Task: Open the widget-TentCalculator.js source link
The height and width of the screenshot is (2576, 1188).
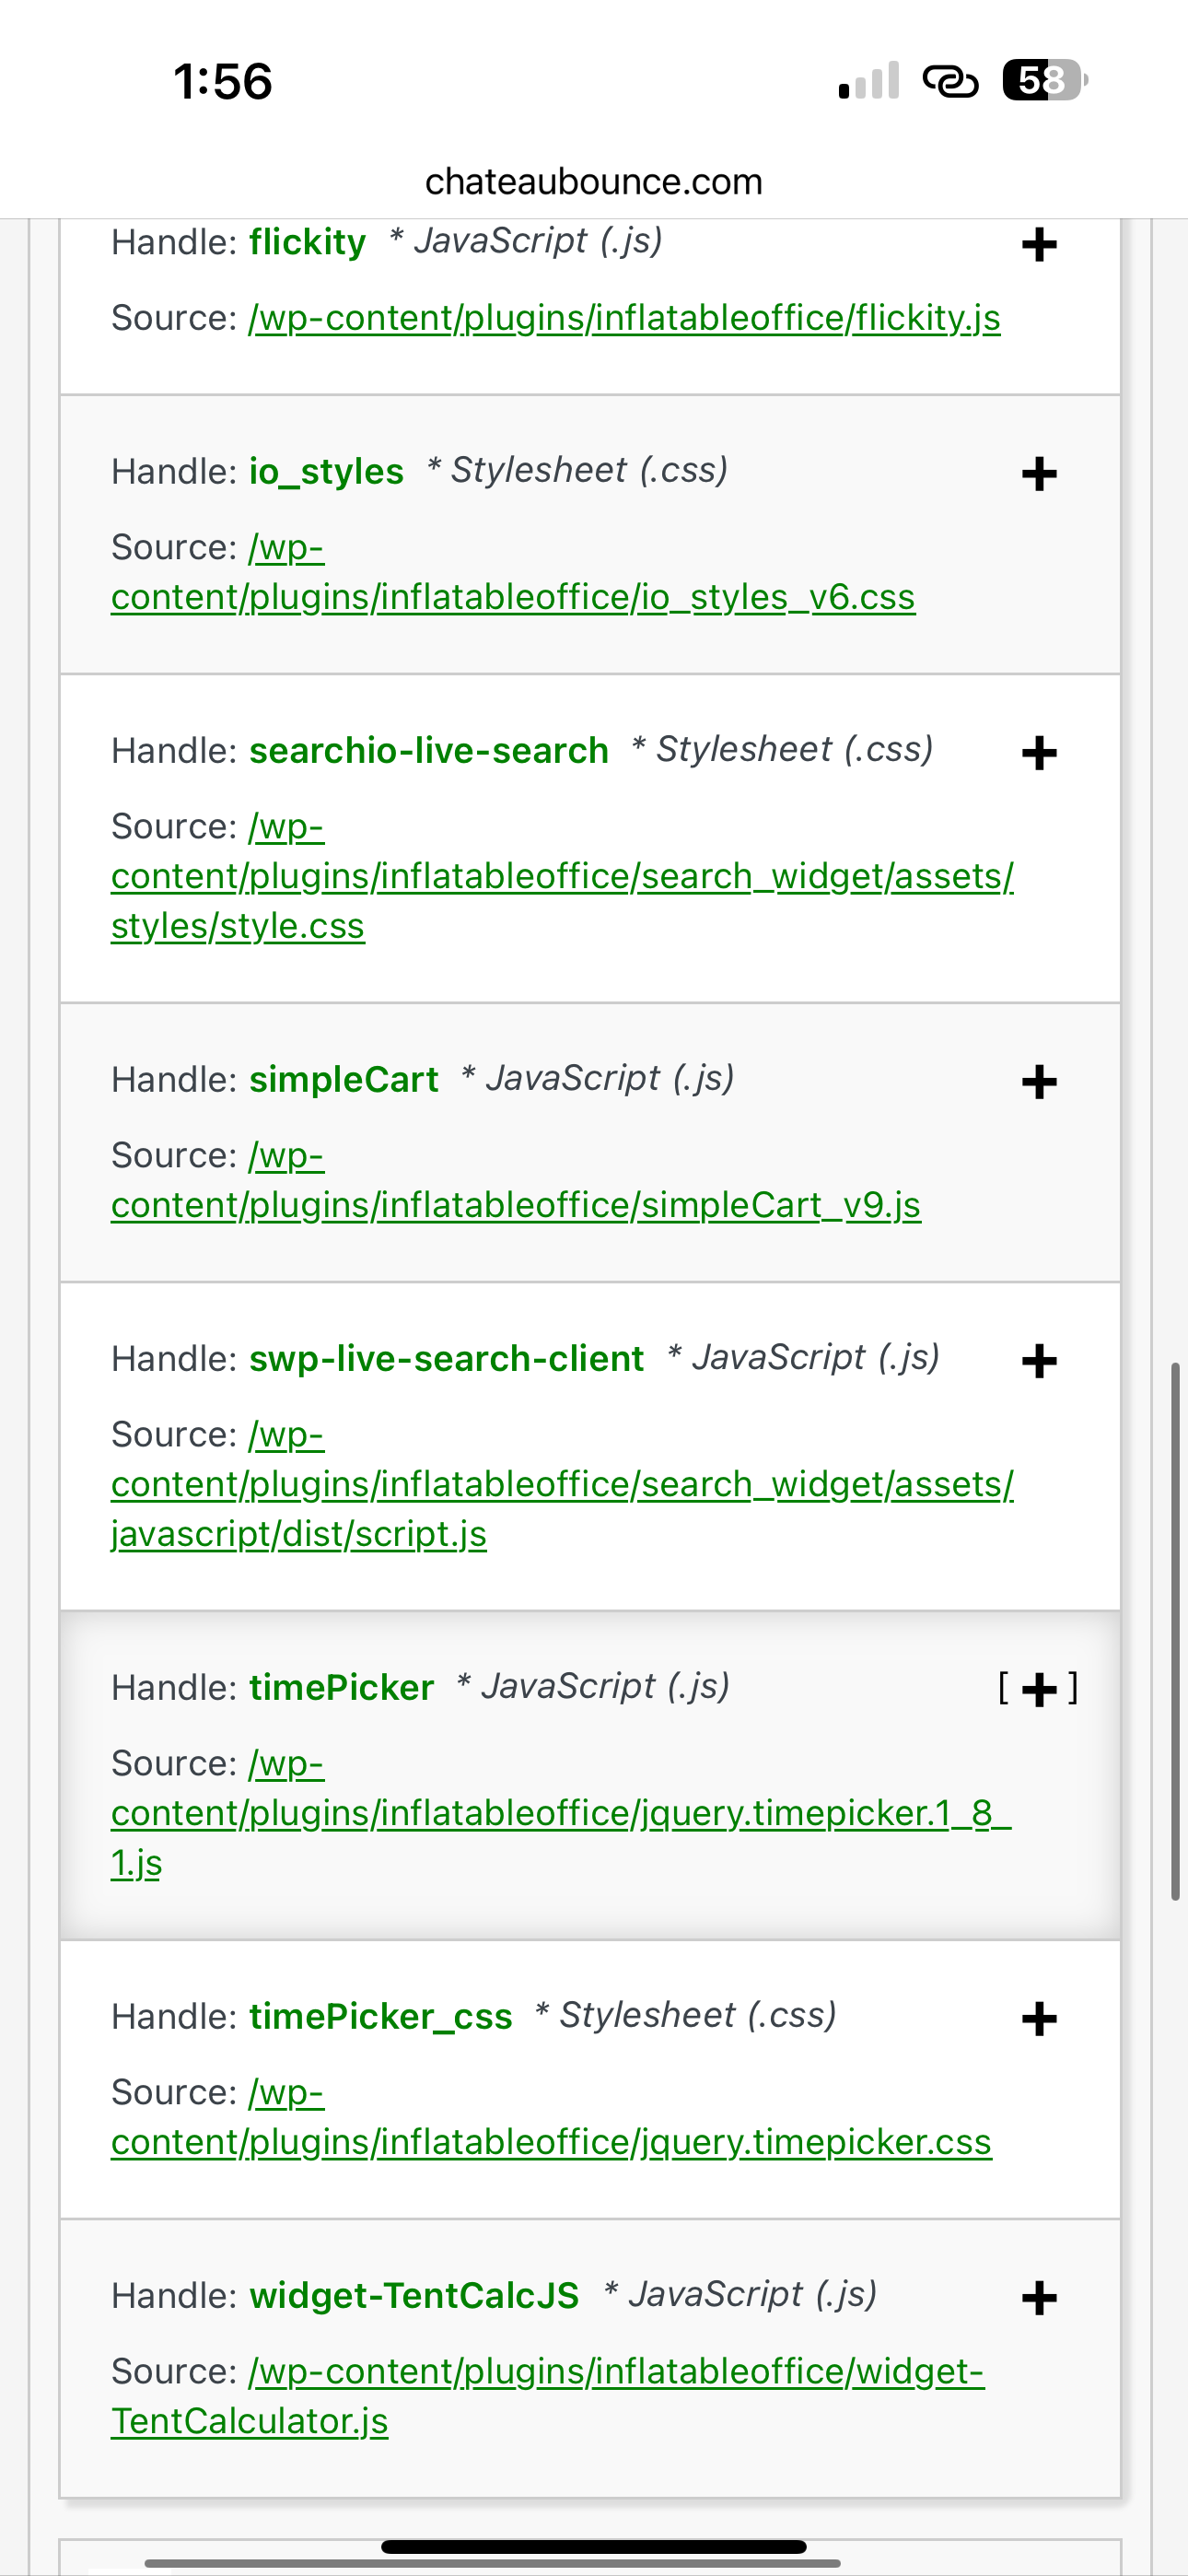Action: pos(615,2372)
